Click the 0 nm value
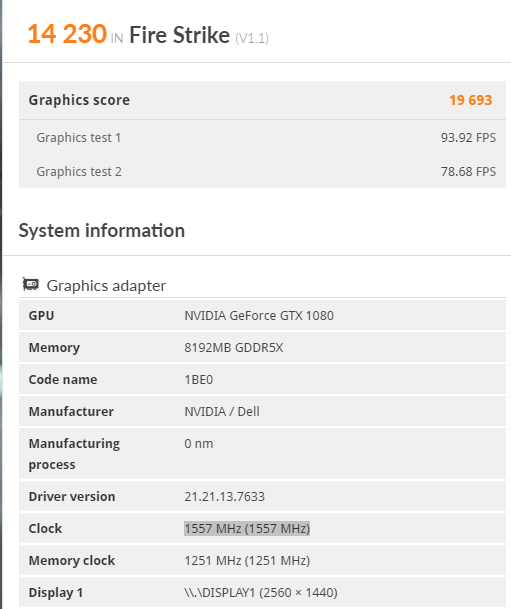The image size is (511, 609). pyautogui.click(x=198, y=444)
